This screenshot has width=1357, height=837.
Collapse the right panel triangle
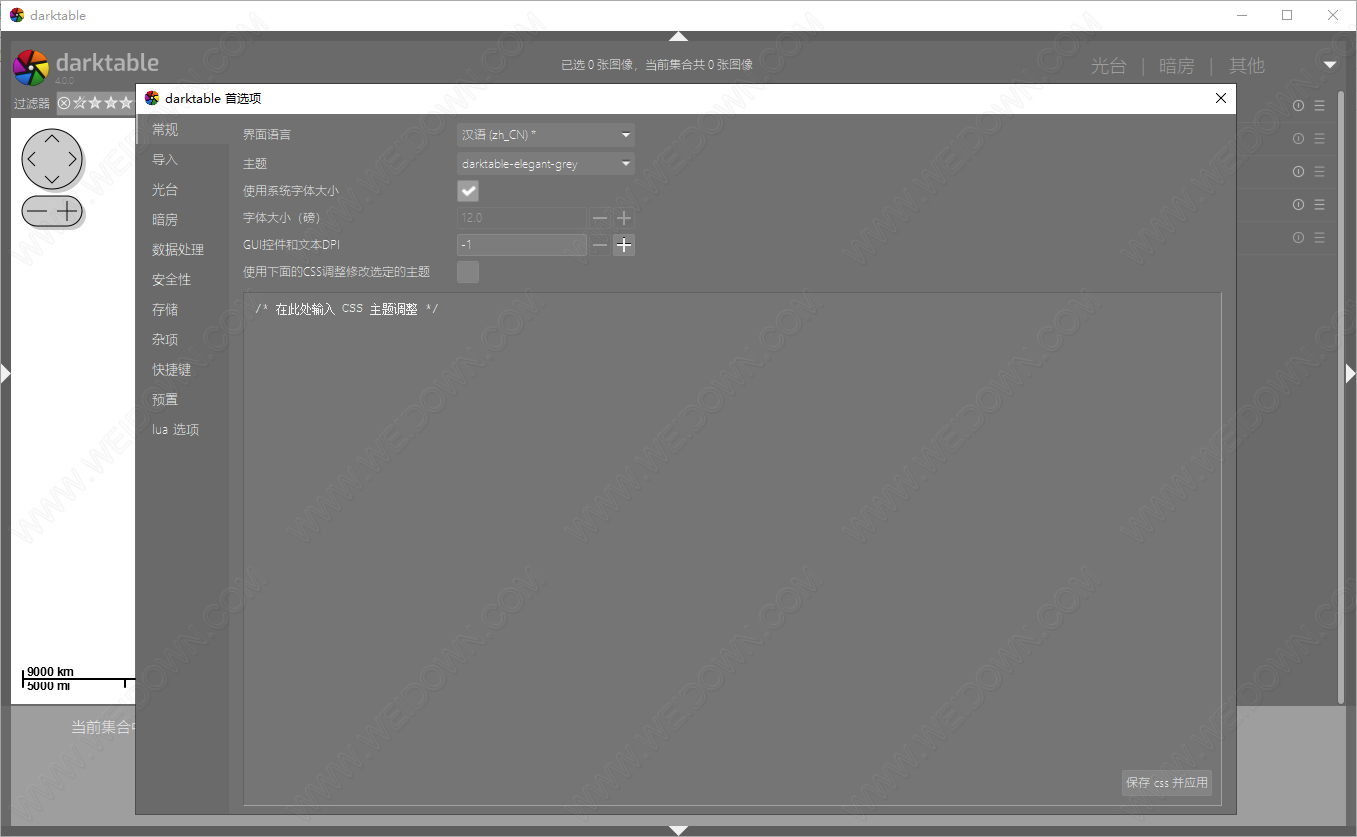point(1351,373)
